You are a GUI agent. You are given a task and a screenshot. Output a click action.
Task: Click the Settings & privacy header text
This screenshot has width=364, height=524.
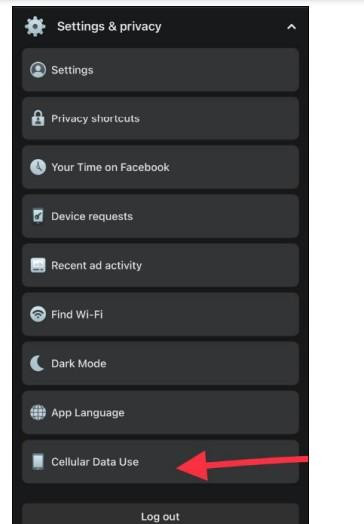pyautogui.click(x=109, y=26)
